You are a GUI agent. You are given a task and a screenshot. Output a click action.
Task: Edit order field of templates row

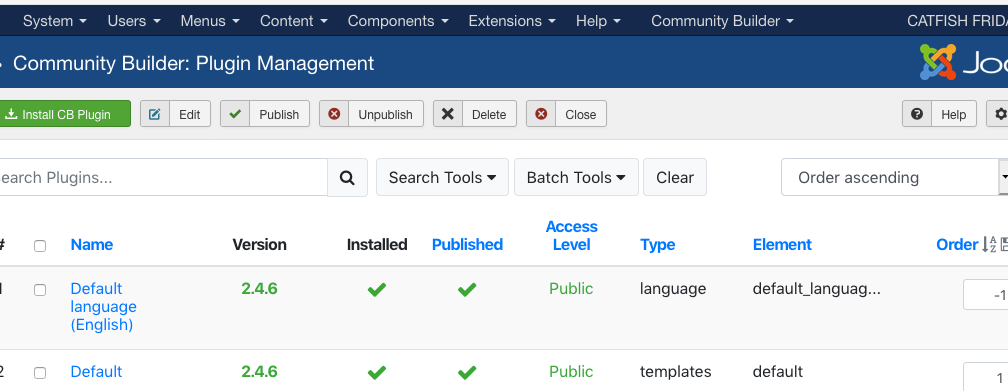pyautogui.click(x=986, y=377)
